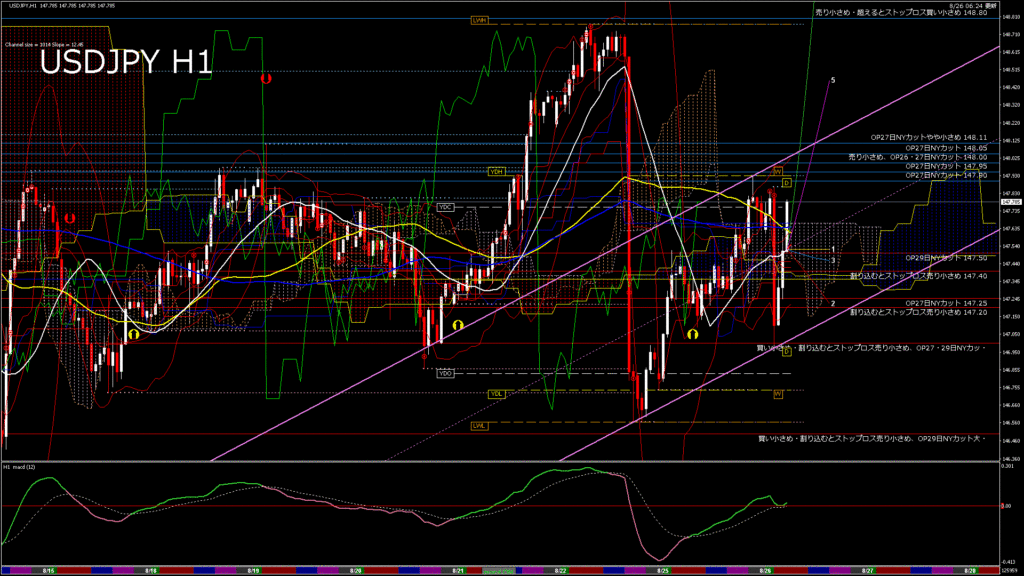Select the YDO level tag
The width and height of the screenshot is (1024, 576).
(x=445, y=373)
